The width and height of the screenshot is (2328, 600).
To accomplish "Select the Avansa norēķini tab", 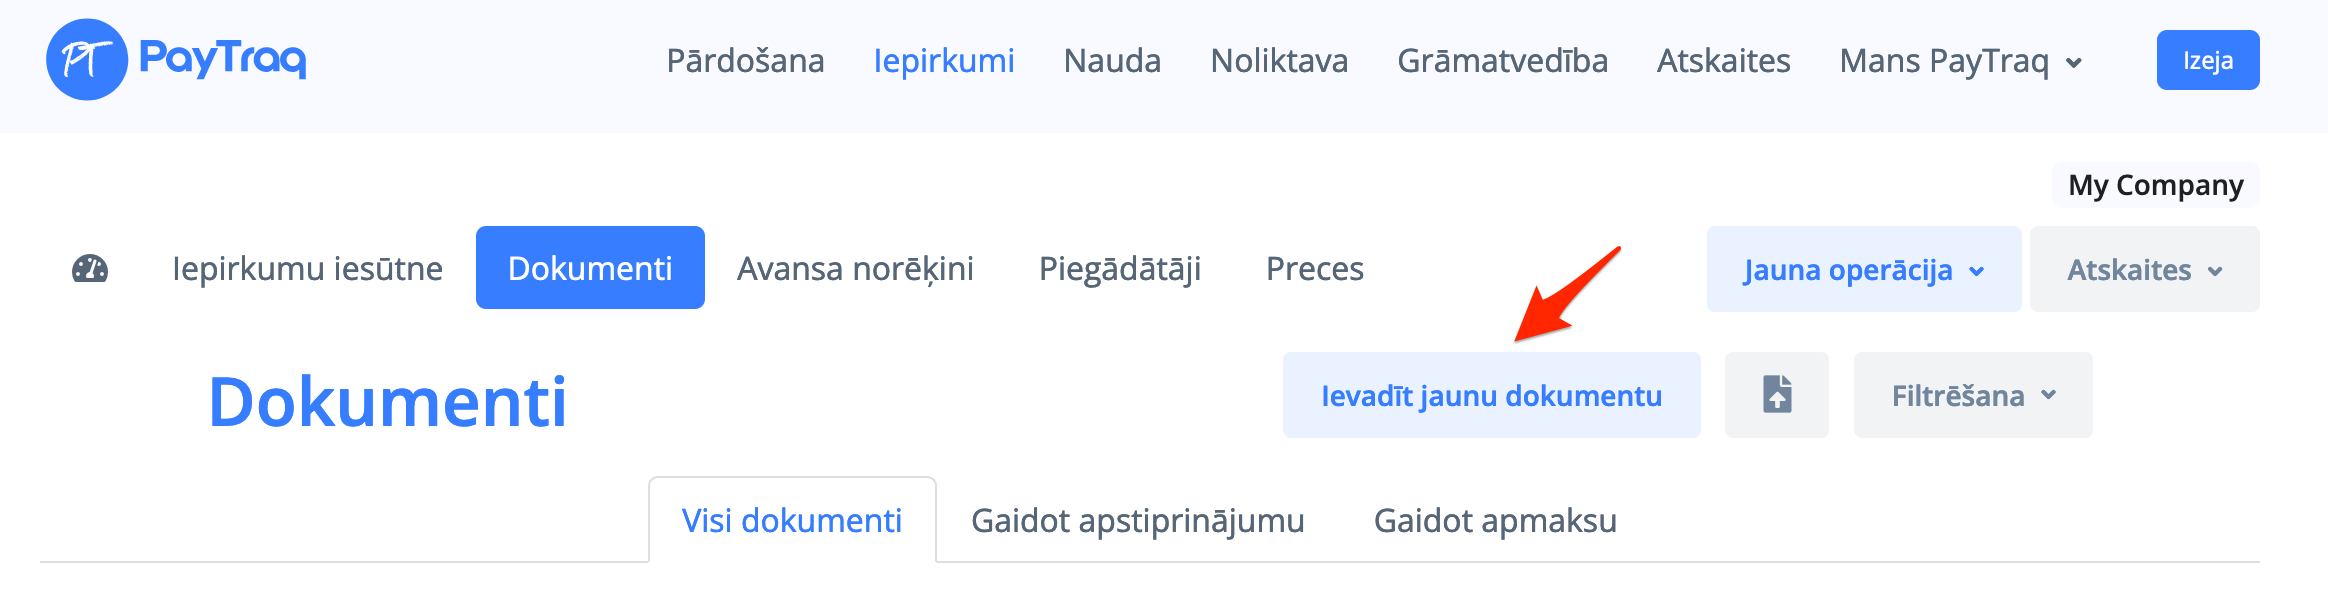I will pyautogui.click(x=855, y=269).
